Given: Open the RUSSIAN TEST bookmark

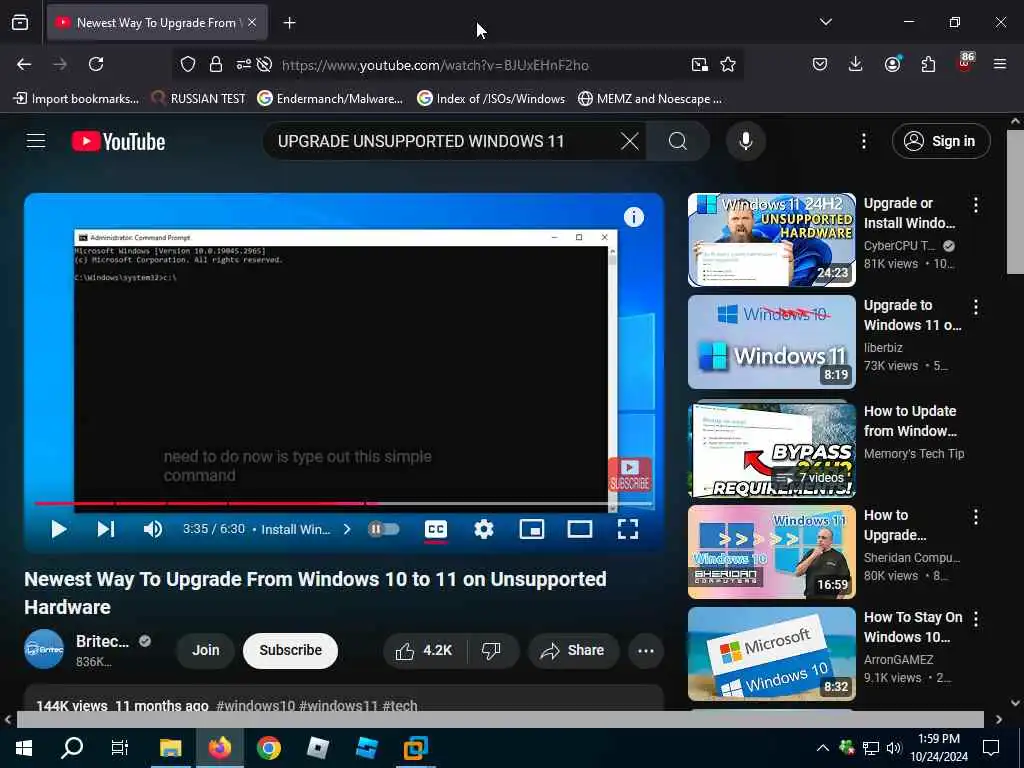Looking at the screenshot, I should pyautogui.click(x=199, y=99).
